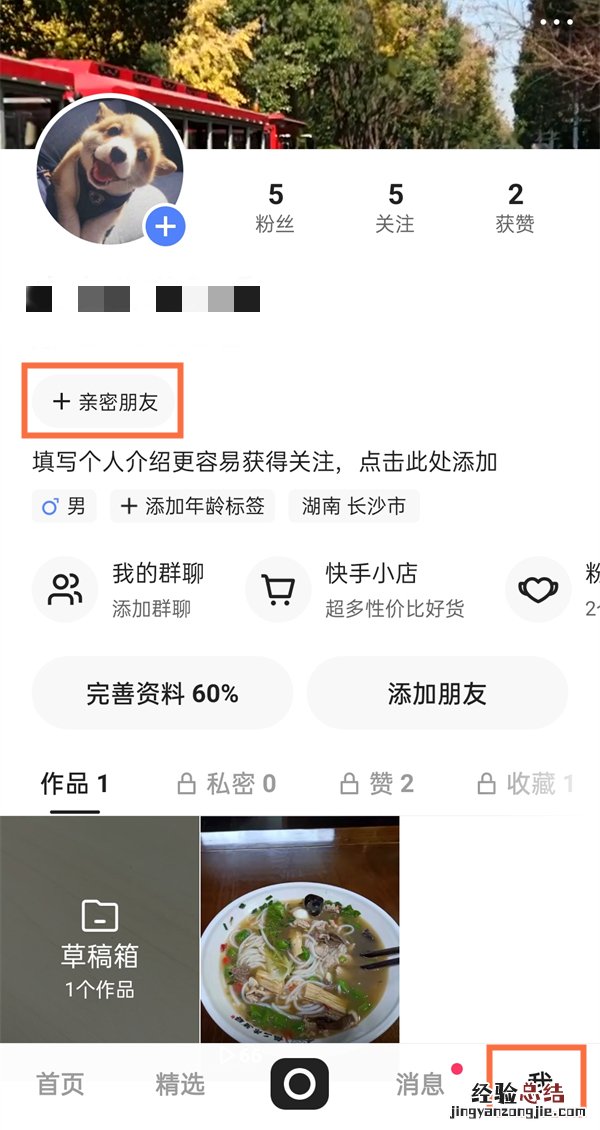Add an age tag via 添加年龄标签

click(192, 506)
